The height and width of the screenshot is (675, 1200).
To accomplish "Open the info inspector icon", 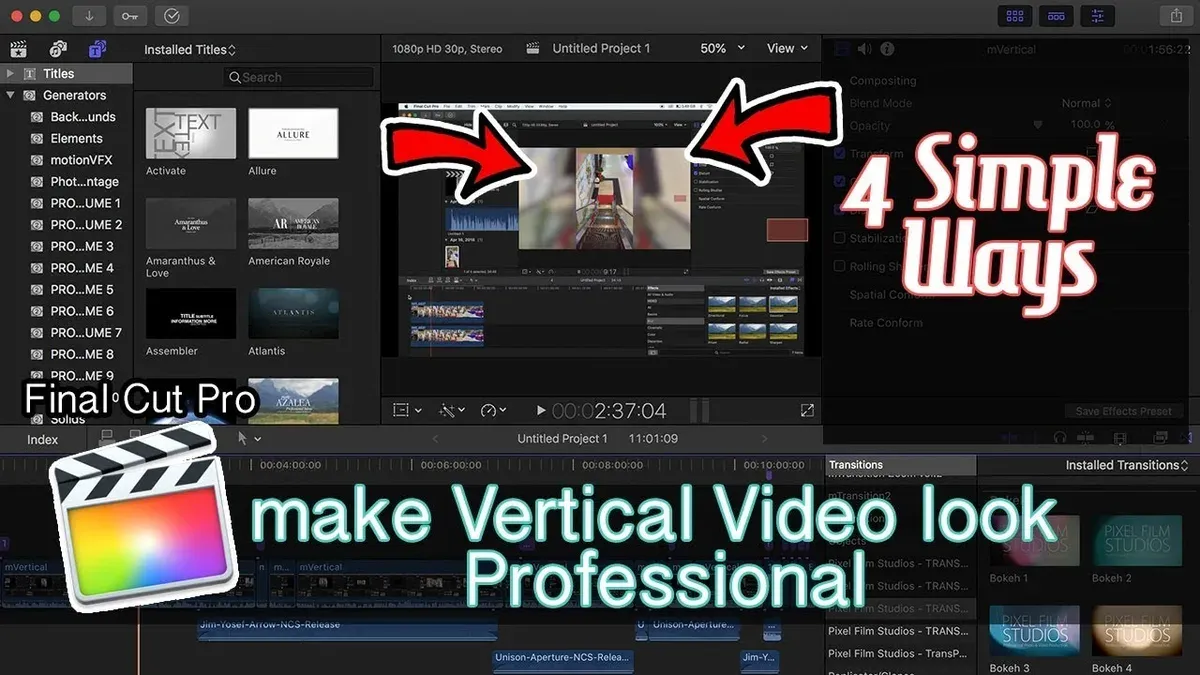I will (x=887, y=48).
